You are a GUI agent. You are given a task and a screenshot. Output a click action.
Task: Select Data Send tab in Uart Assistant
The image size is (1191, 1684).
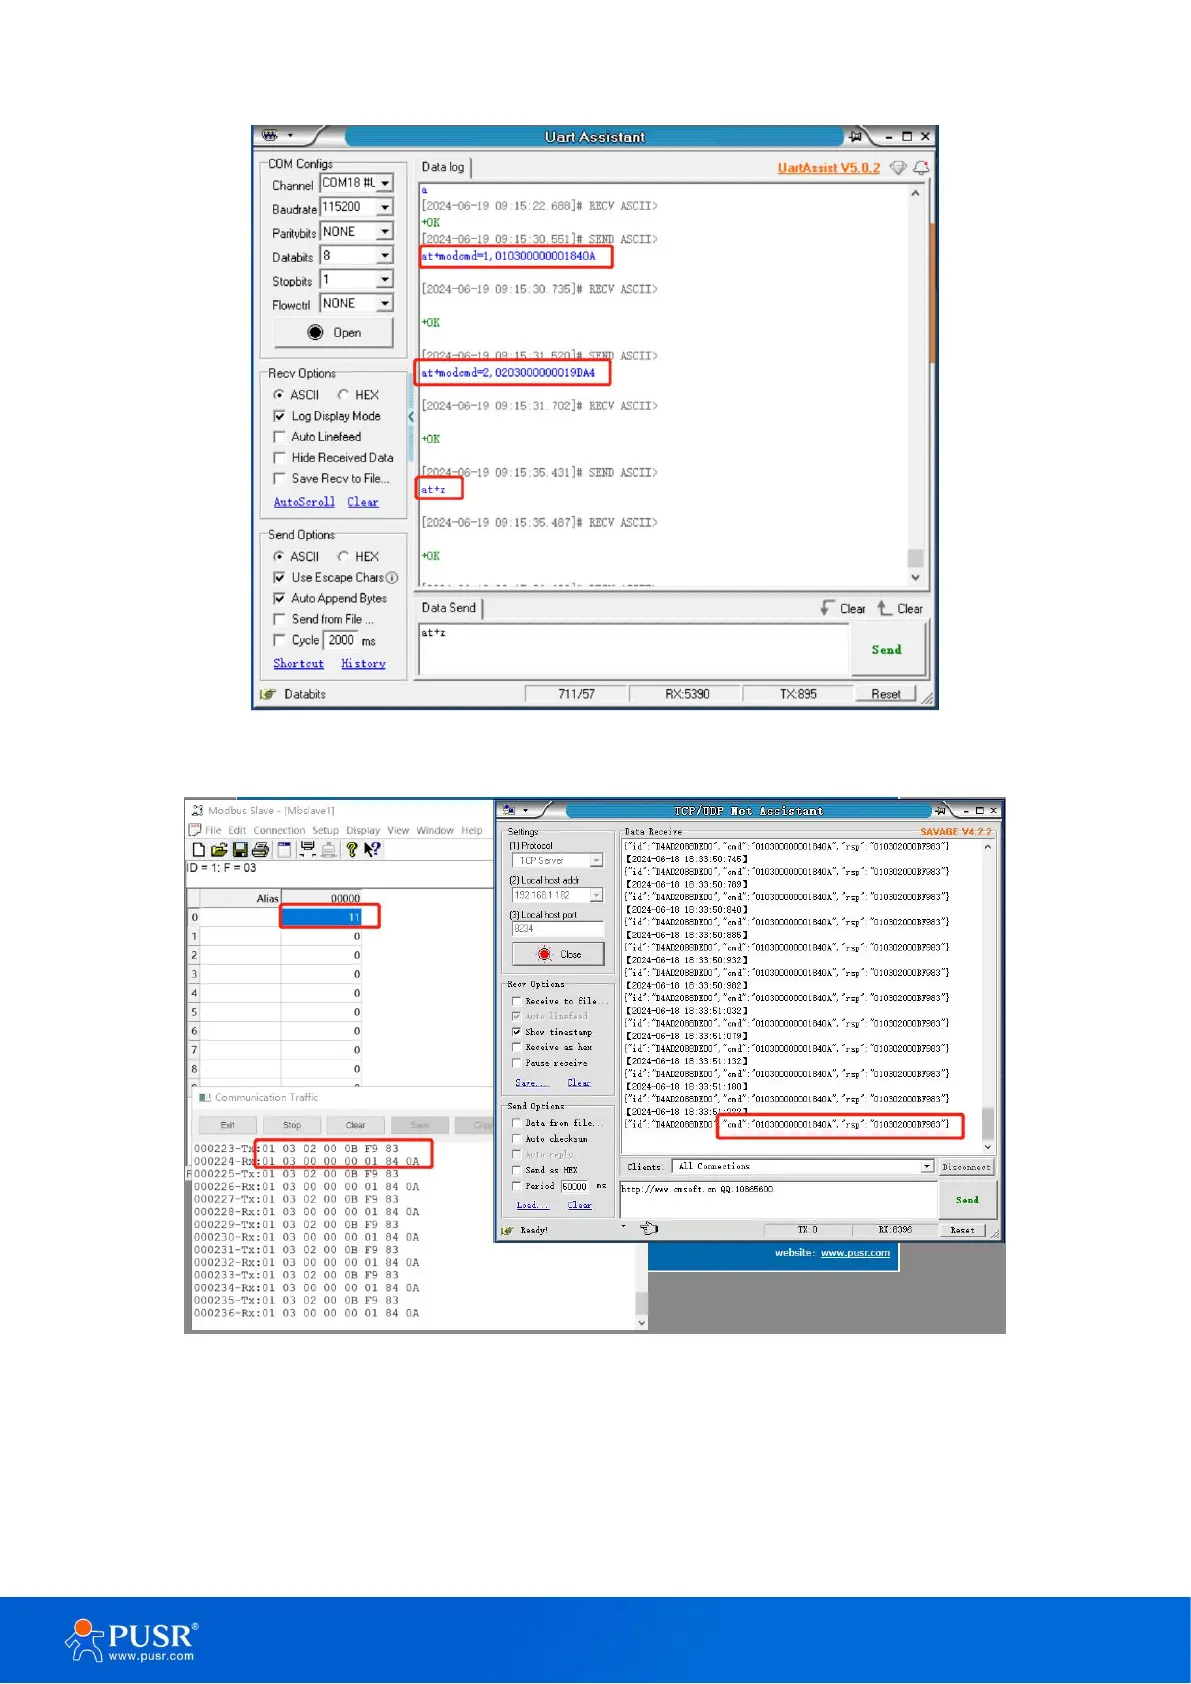click(x=449, y=608)
